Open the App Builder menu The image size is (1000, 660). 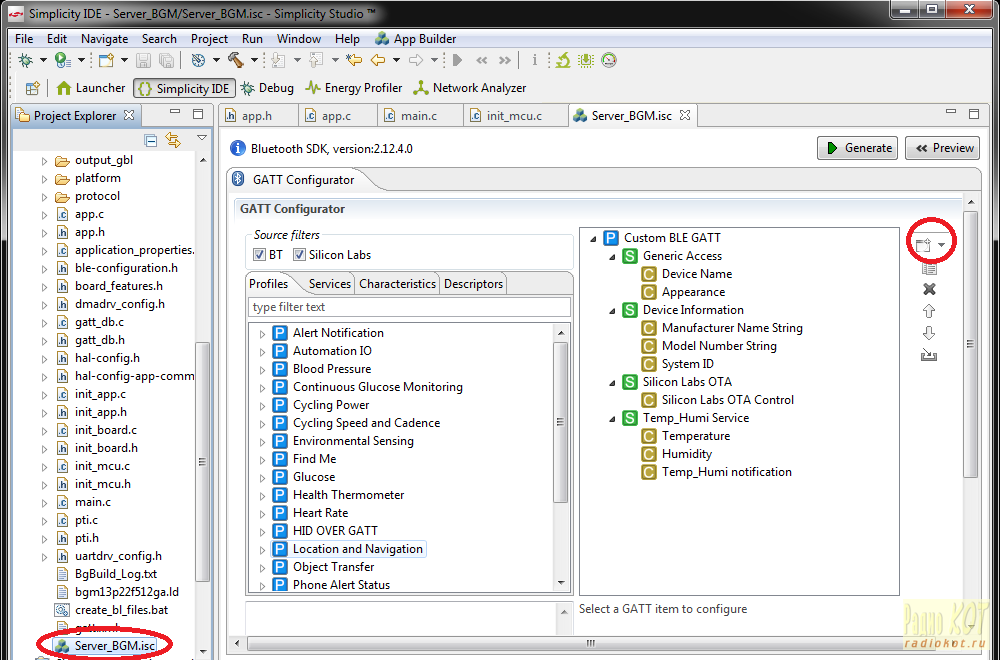[x=416, y=39]
